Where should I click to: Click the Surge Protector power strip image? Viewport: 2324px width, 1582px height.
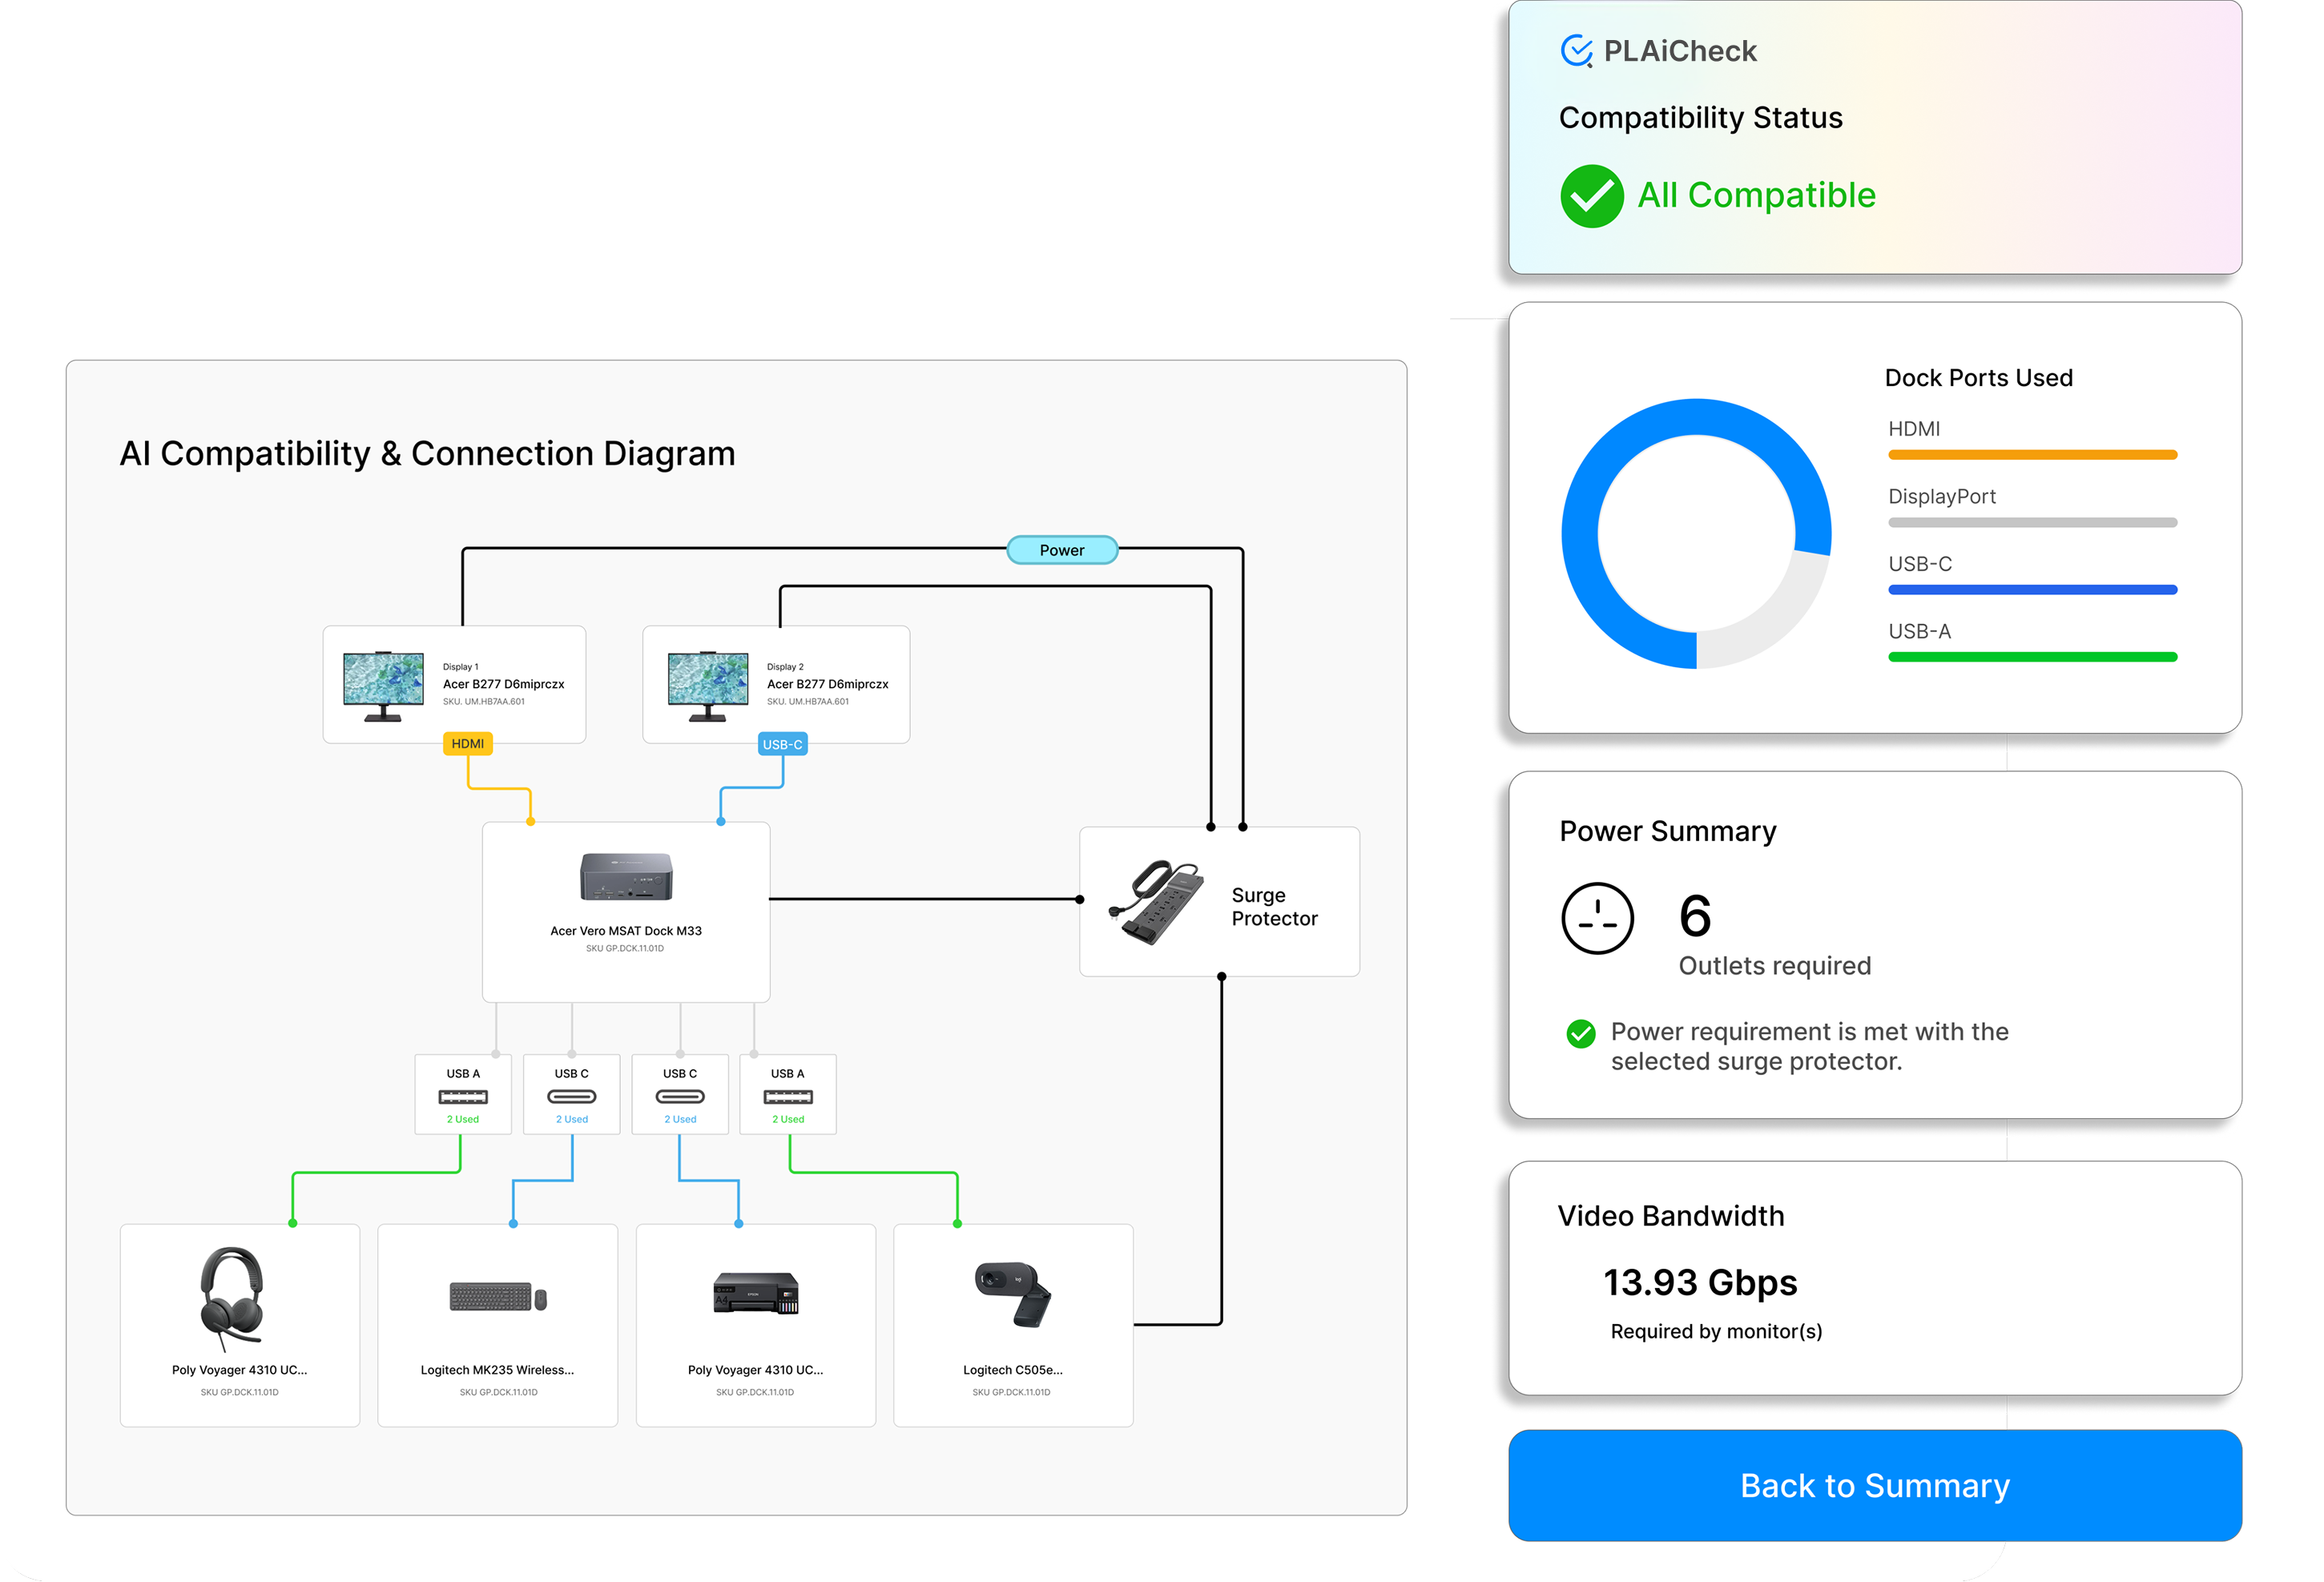tap(1155, 901)
